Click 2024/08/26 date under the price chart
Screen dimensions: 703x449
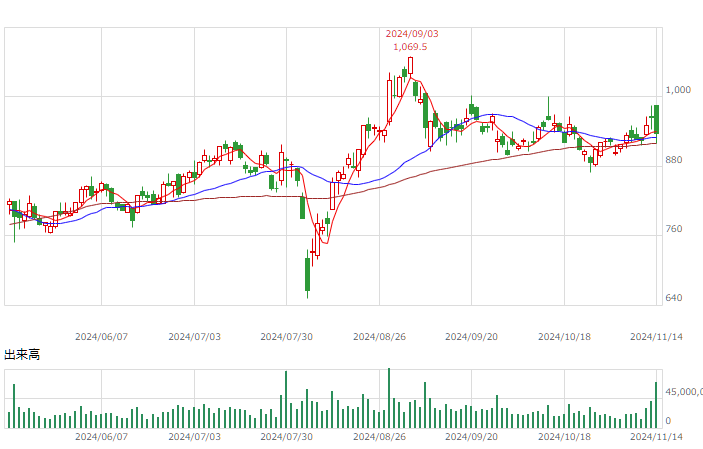tap(379, 337)
